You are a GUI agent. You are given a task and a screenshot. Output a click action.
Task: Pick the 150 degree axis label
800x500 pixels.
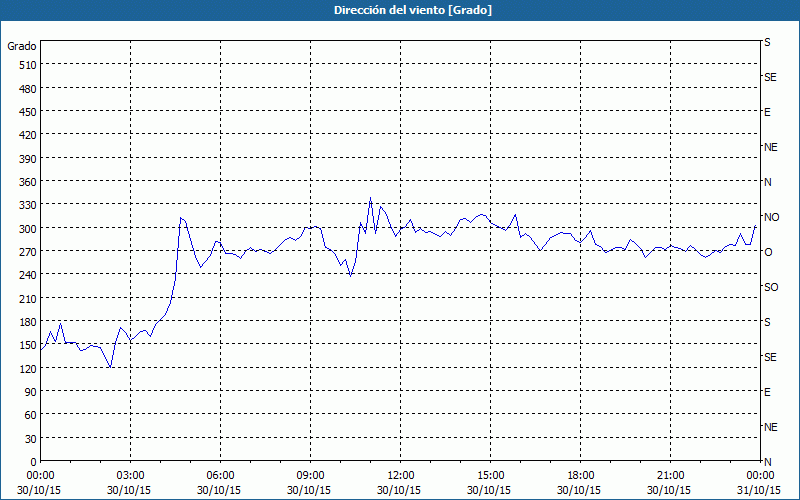pyautogui.click(x=28, y=345)
